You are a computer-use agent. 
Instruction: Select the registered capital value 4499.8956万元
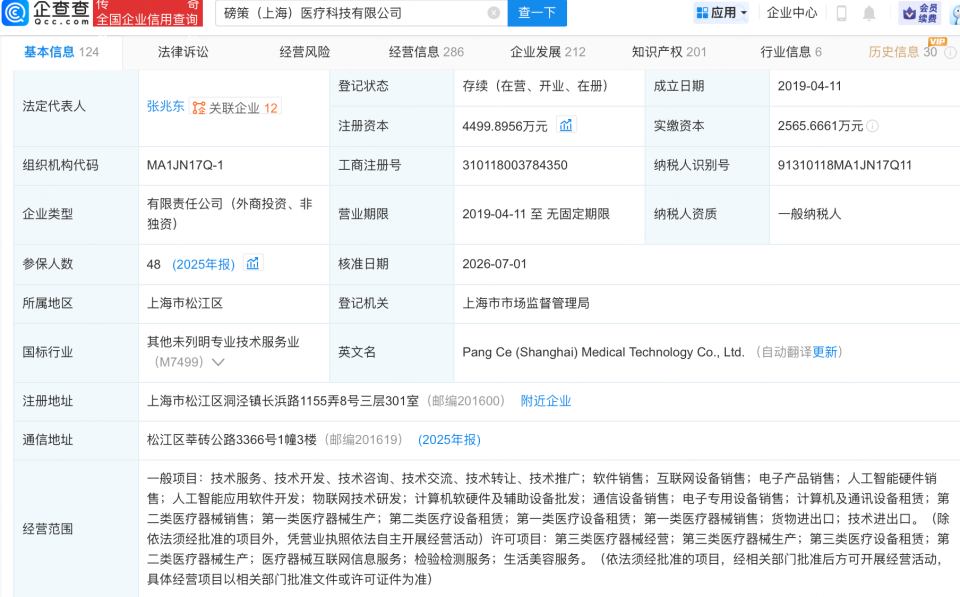point(504,126)
